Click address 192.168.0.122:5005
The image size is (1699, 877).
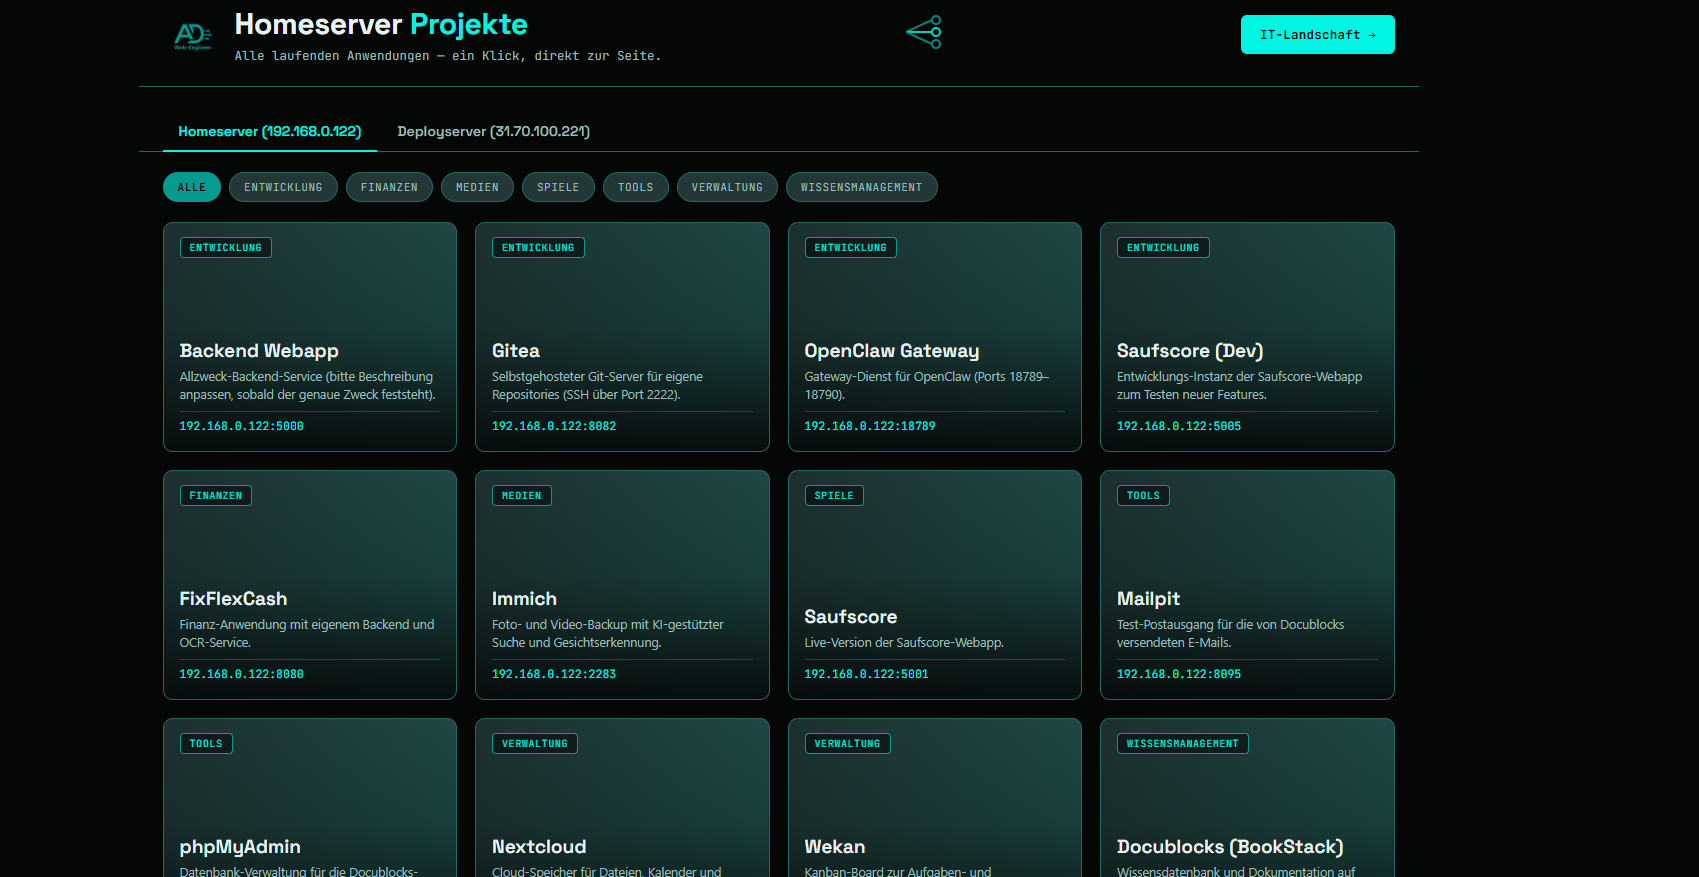click(x=1179, y=426)
